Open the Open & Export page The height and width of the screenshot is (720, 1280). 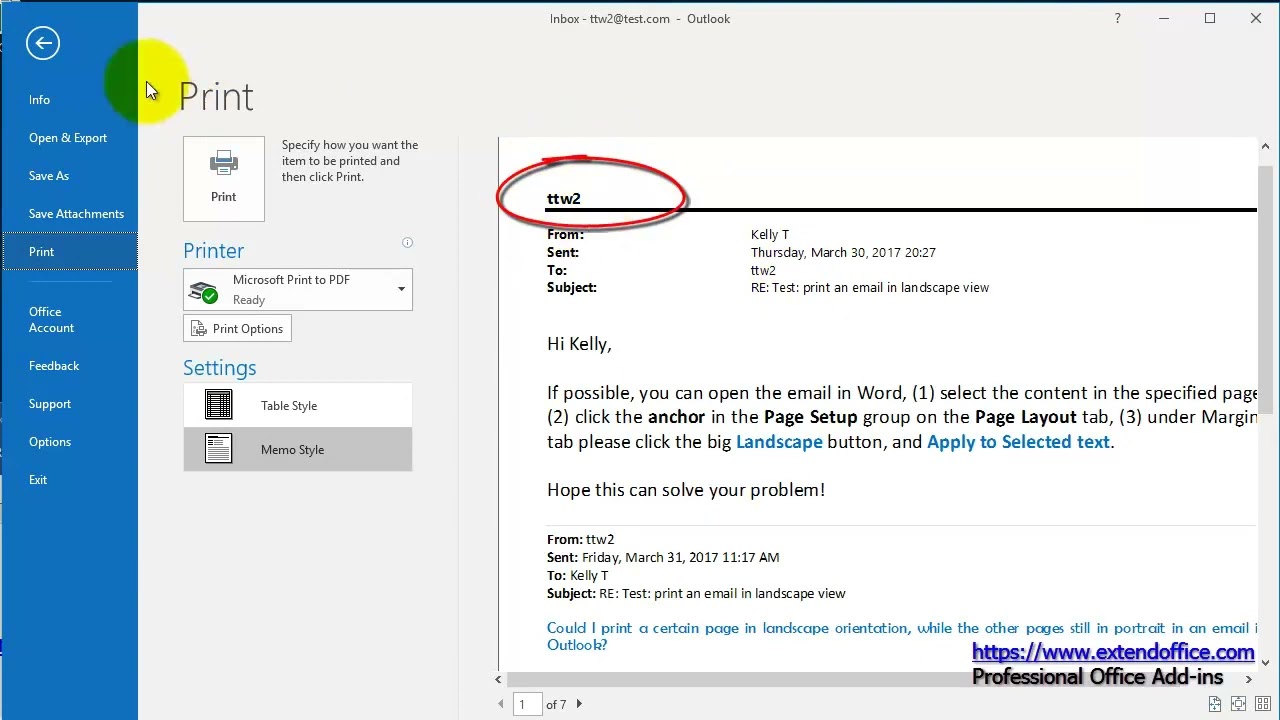click(68, 138)
